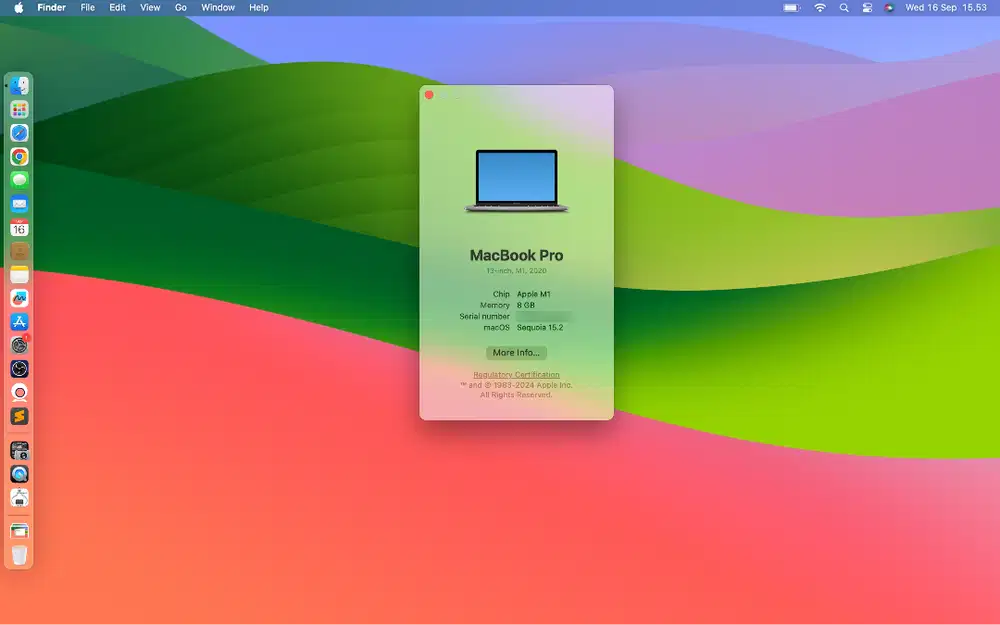This screenshot has width=1000, height=625.
Task: Click the Sequoia 15.2 macOS value
Action: [x=540, y=327]
